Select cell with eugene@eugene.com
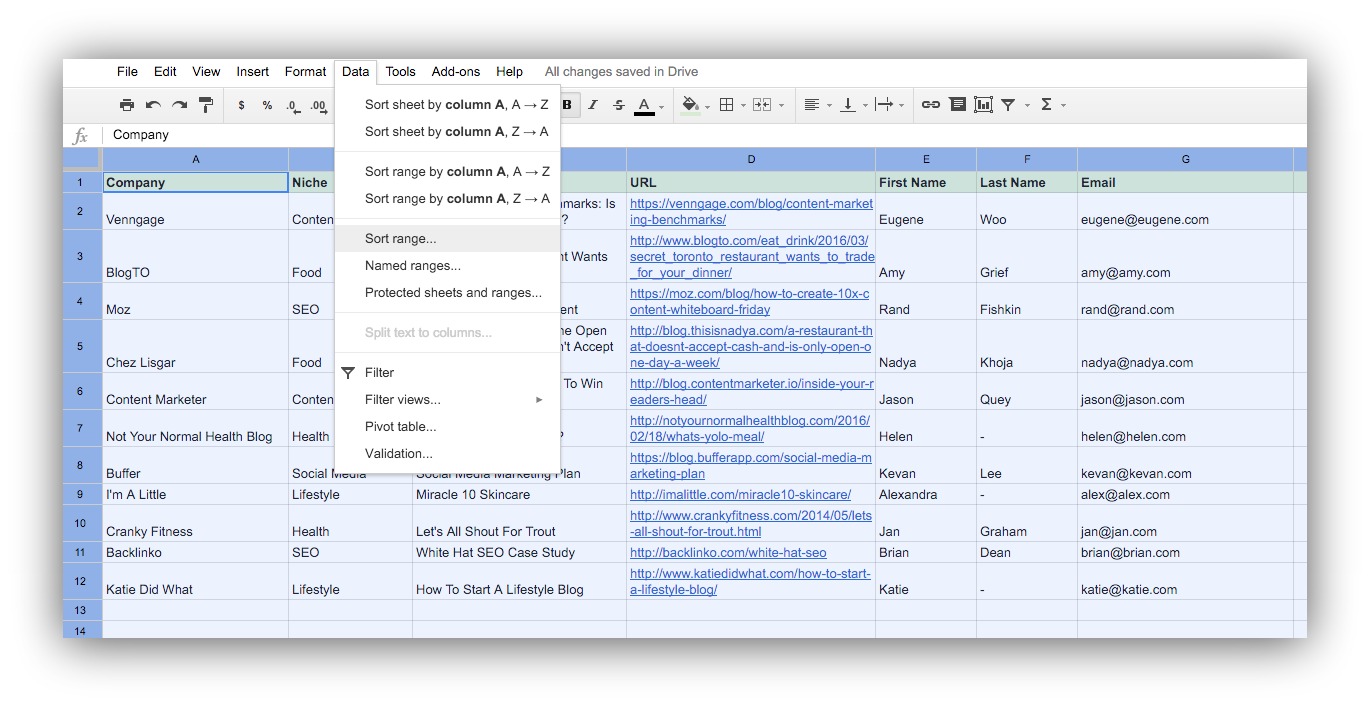 point(1185,211)
